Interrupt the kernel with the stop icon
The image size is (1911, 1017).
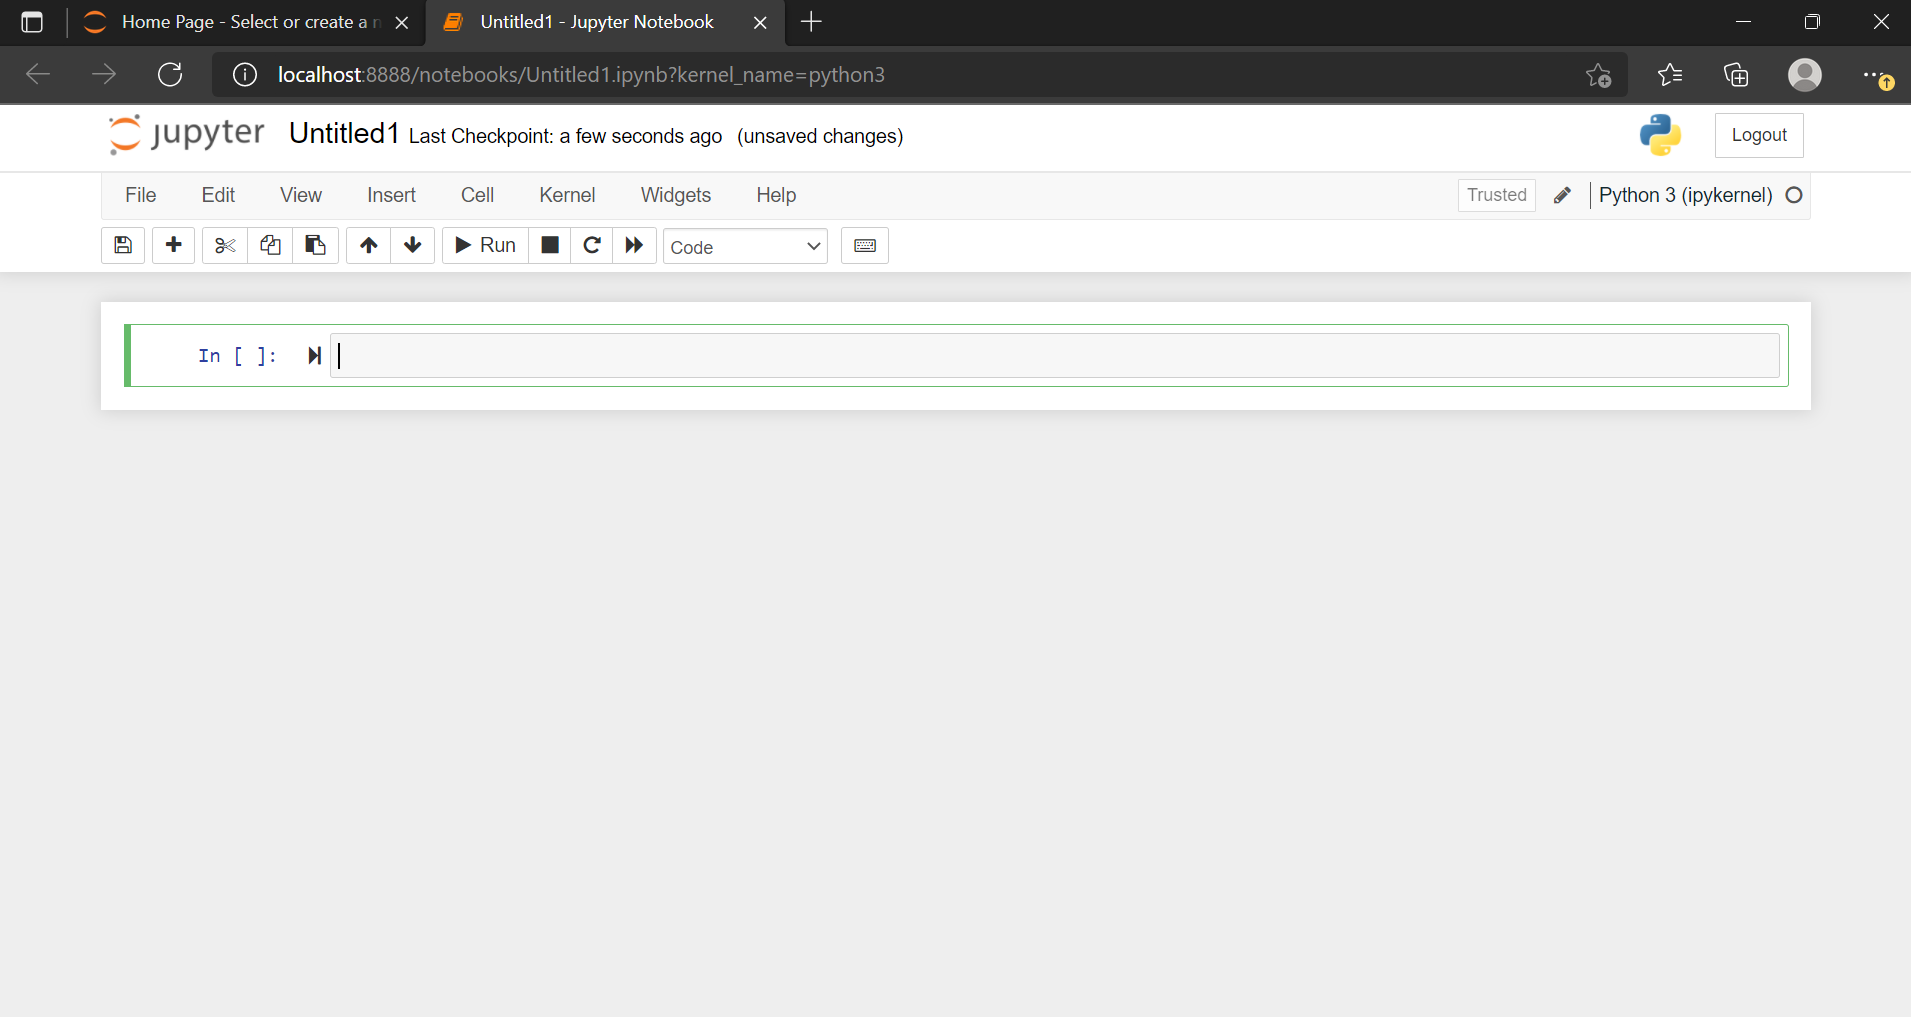pyautogui.click(x=549, y=245)
